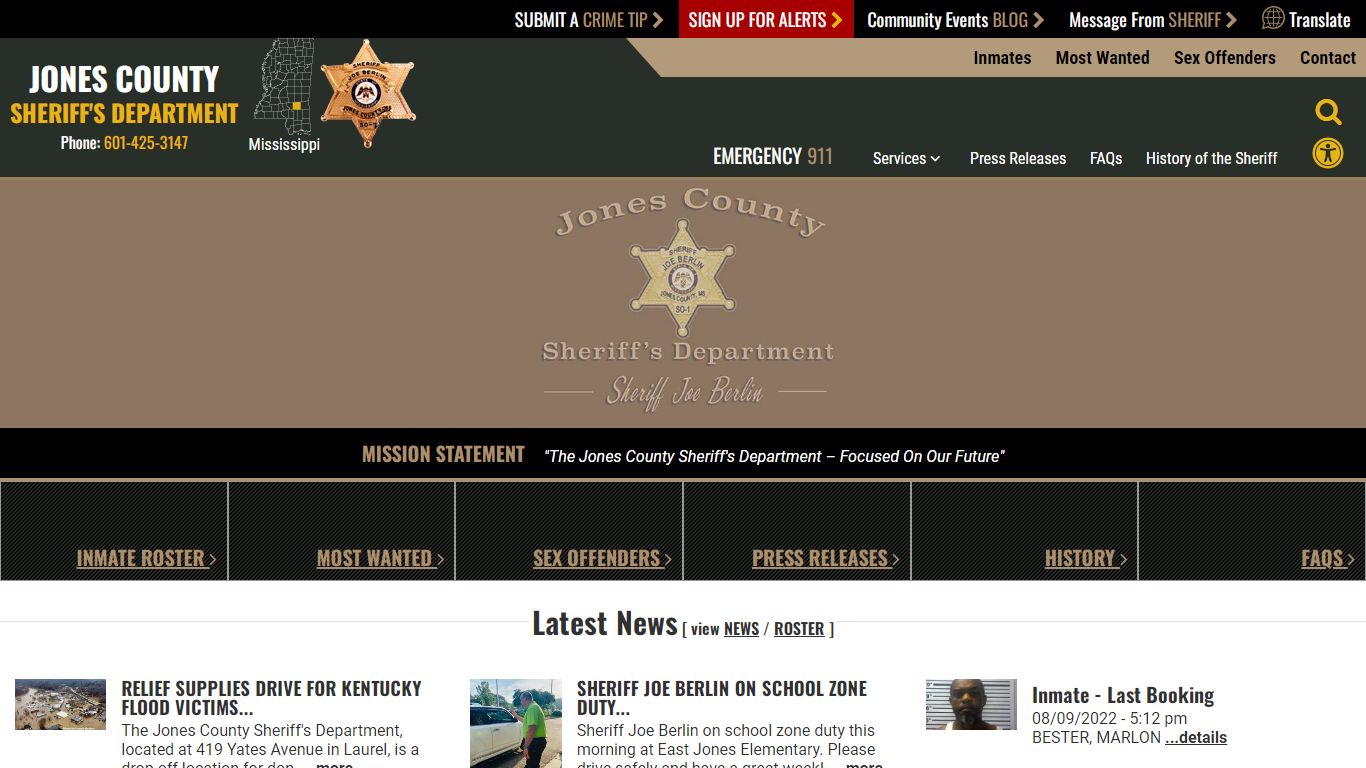Image resolution: width=1366 pixels, height=768 pixels.
Task: Open the Contact page
Action: [x=1328, y=58]
